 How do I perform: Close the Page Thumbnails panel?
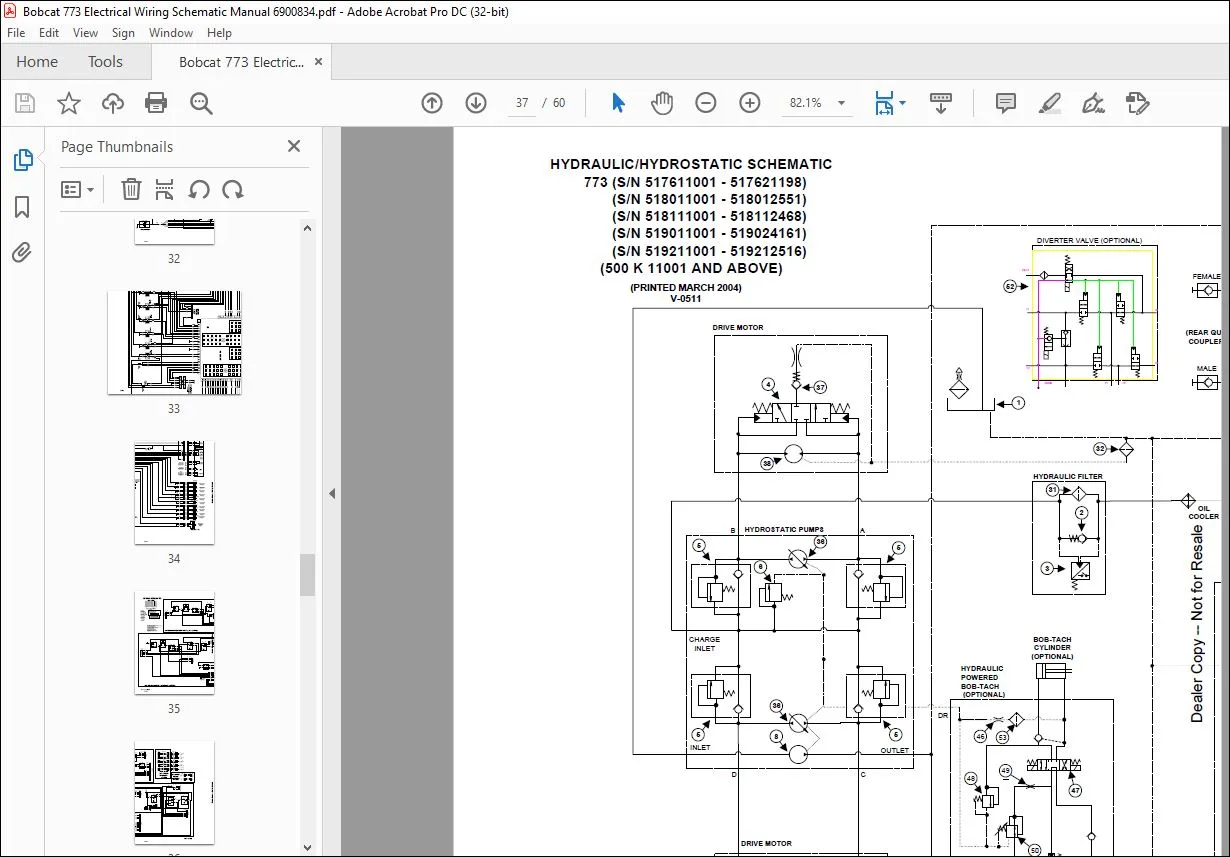coord(294,146)
